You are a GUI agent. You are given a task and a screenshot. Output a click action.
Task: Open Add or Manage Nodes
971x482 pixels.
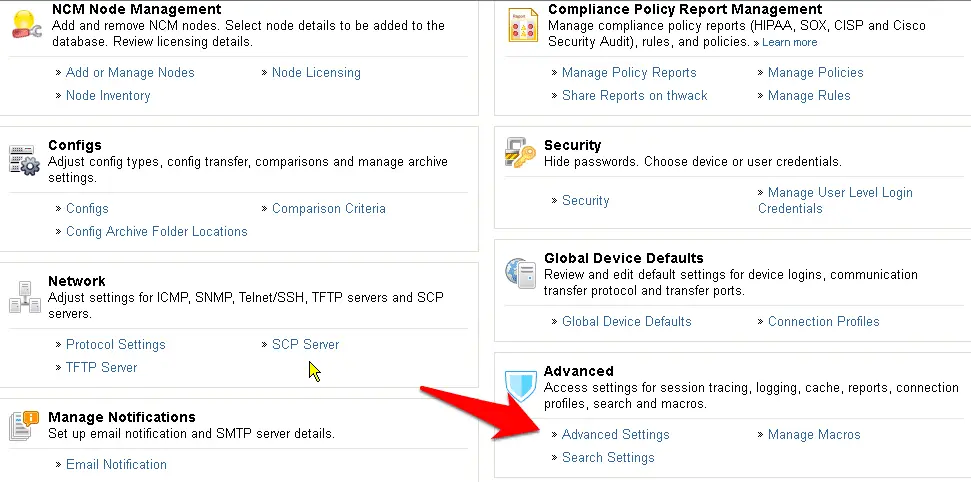[130, 72]
